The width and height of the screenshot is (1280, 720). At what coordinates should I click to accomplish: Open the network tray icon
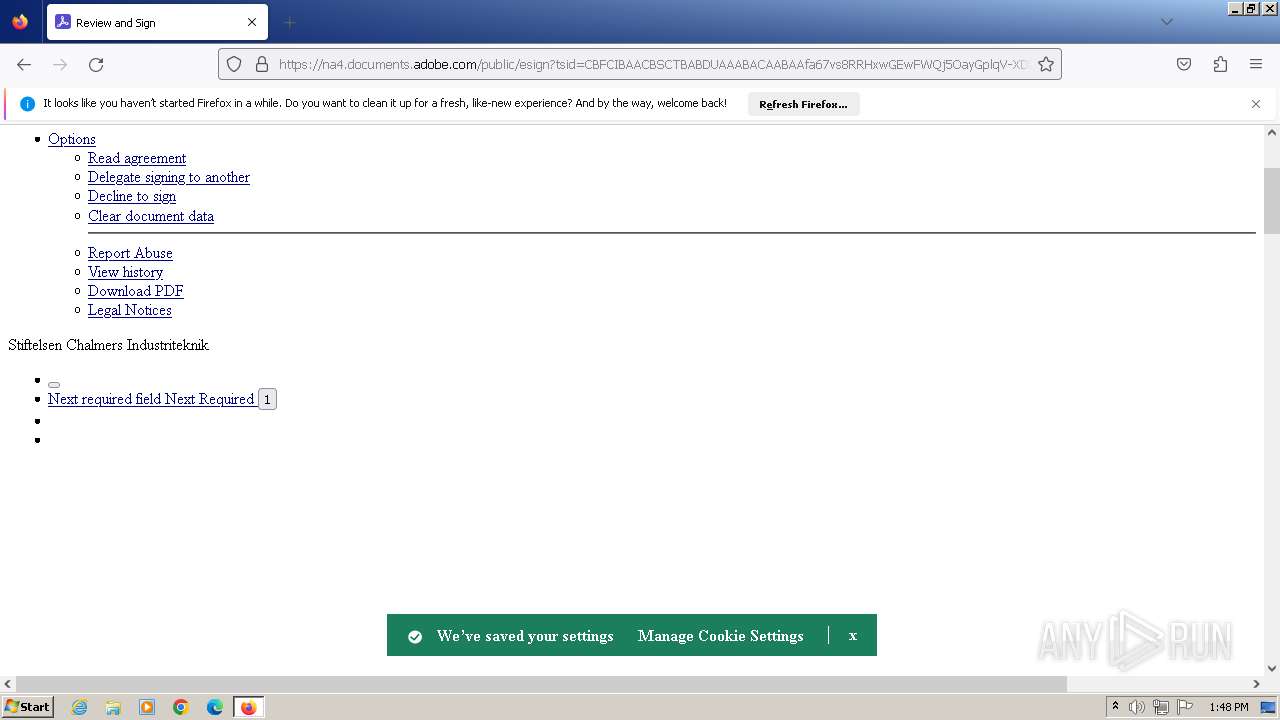1161,707
